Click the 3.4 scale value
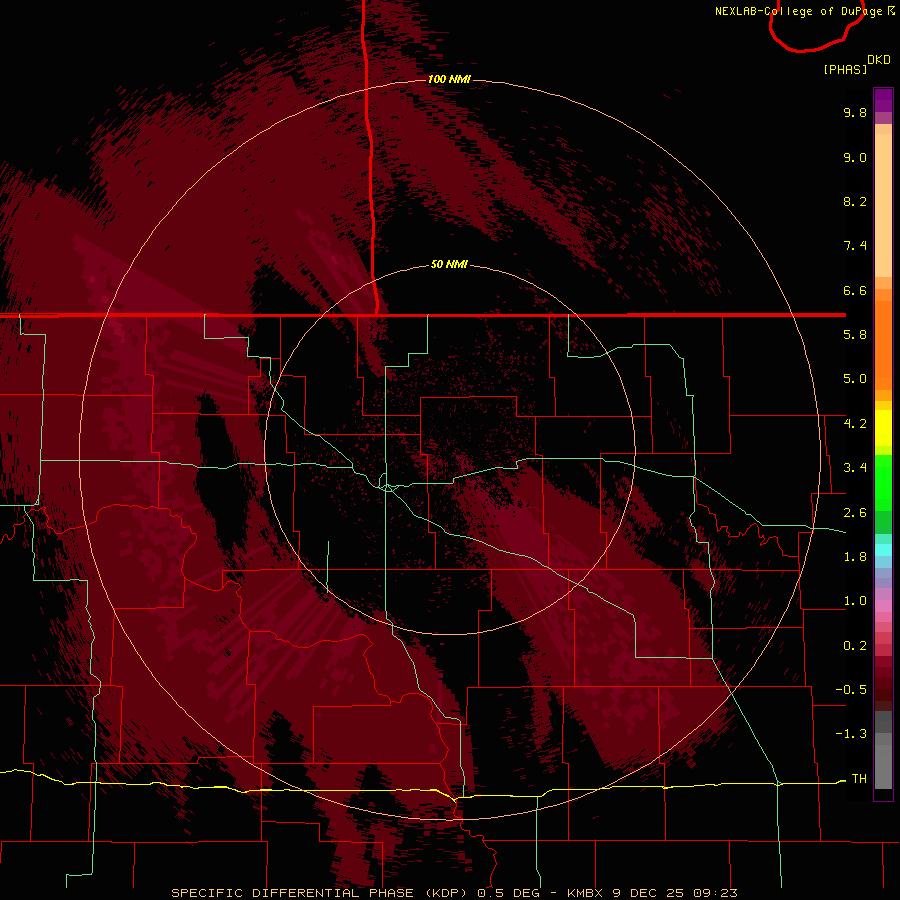The height and width of the screenshot is (900, 900). (855, 468)
